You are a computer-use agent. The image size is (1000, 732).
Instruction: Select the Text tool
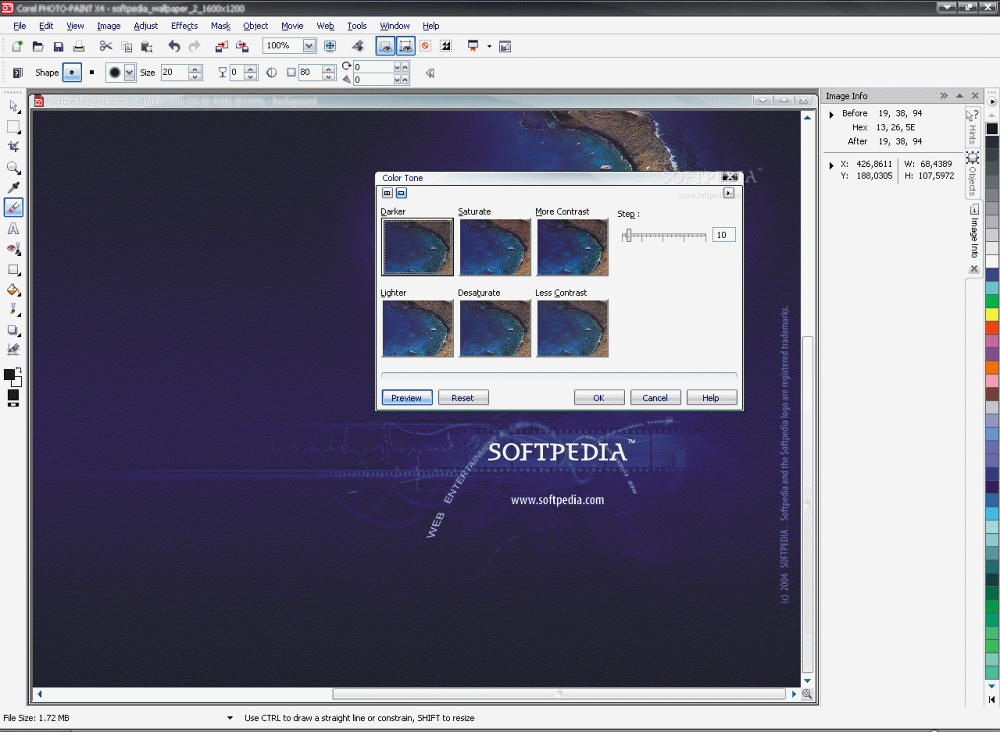pos(13,228)
